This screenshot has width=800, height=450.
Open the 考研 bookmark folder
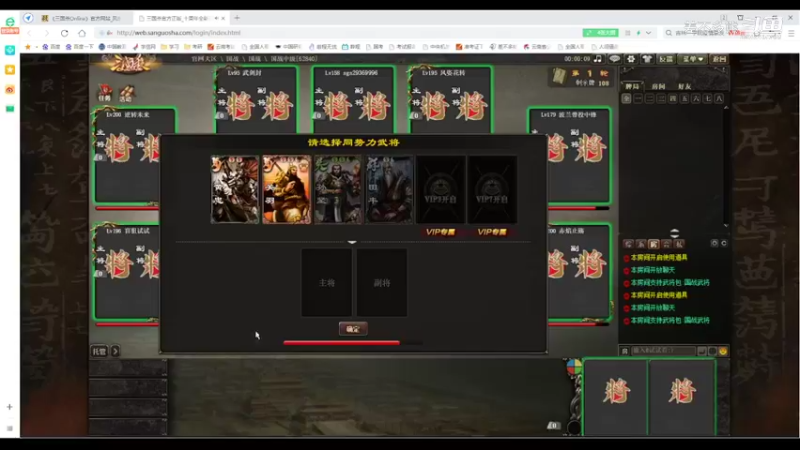[x=193, y=46]
